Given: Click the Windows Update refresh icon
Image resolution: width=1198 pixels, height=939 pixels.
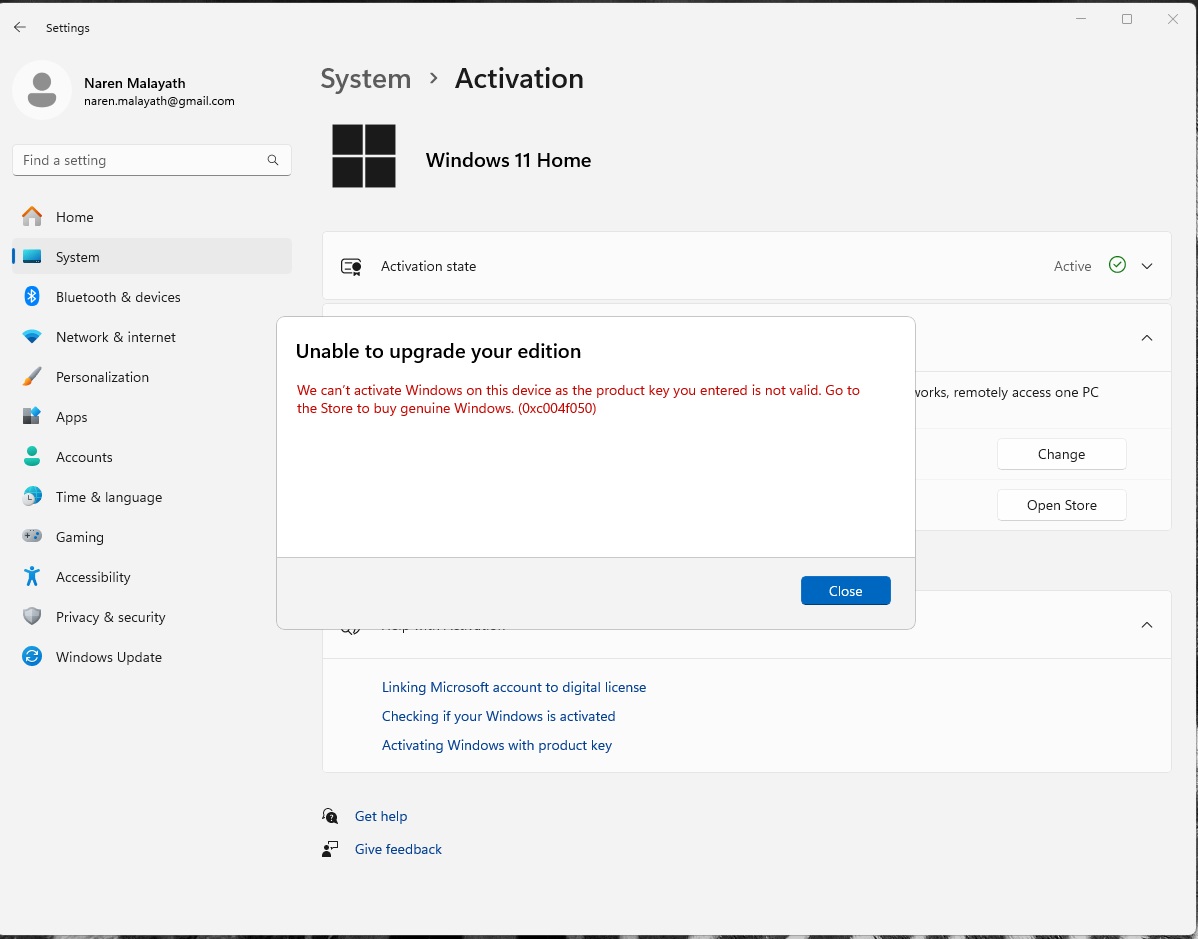Looking at the screenshot, I should point(32,656).
